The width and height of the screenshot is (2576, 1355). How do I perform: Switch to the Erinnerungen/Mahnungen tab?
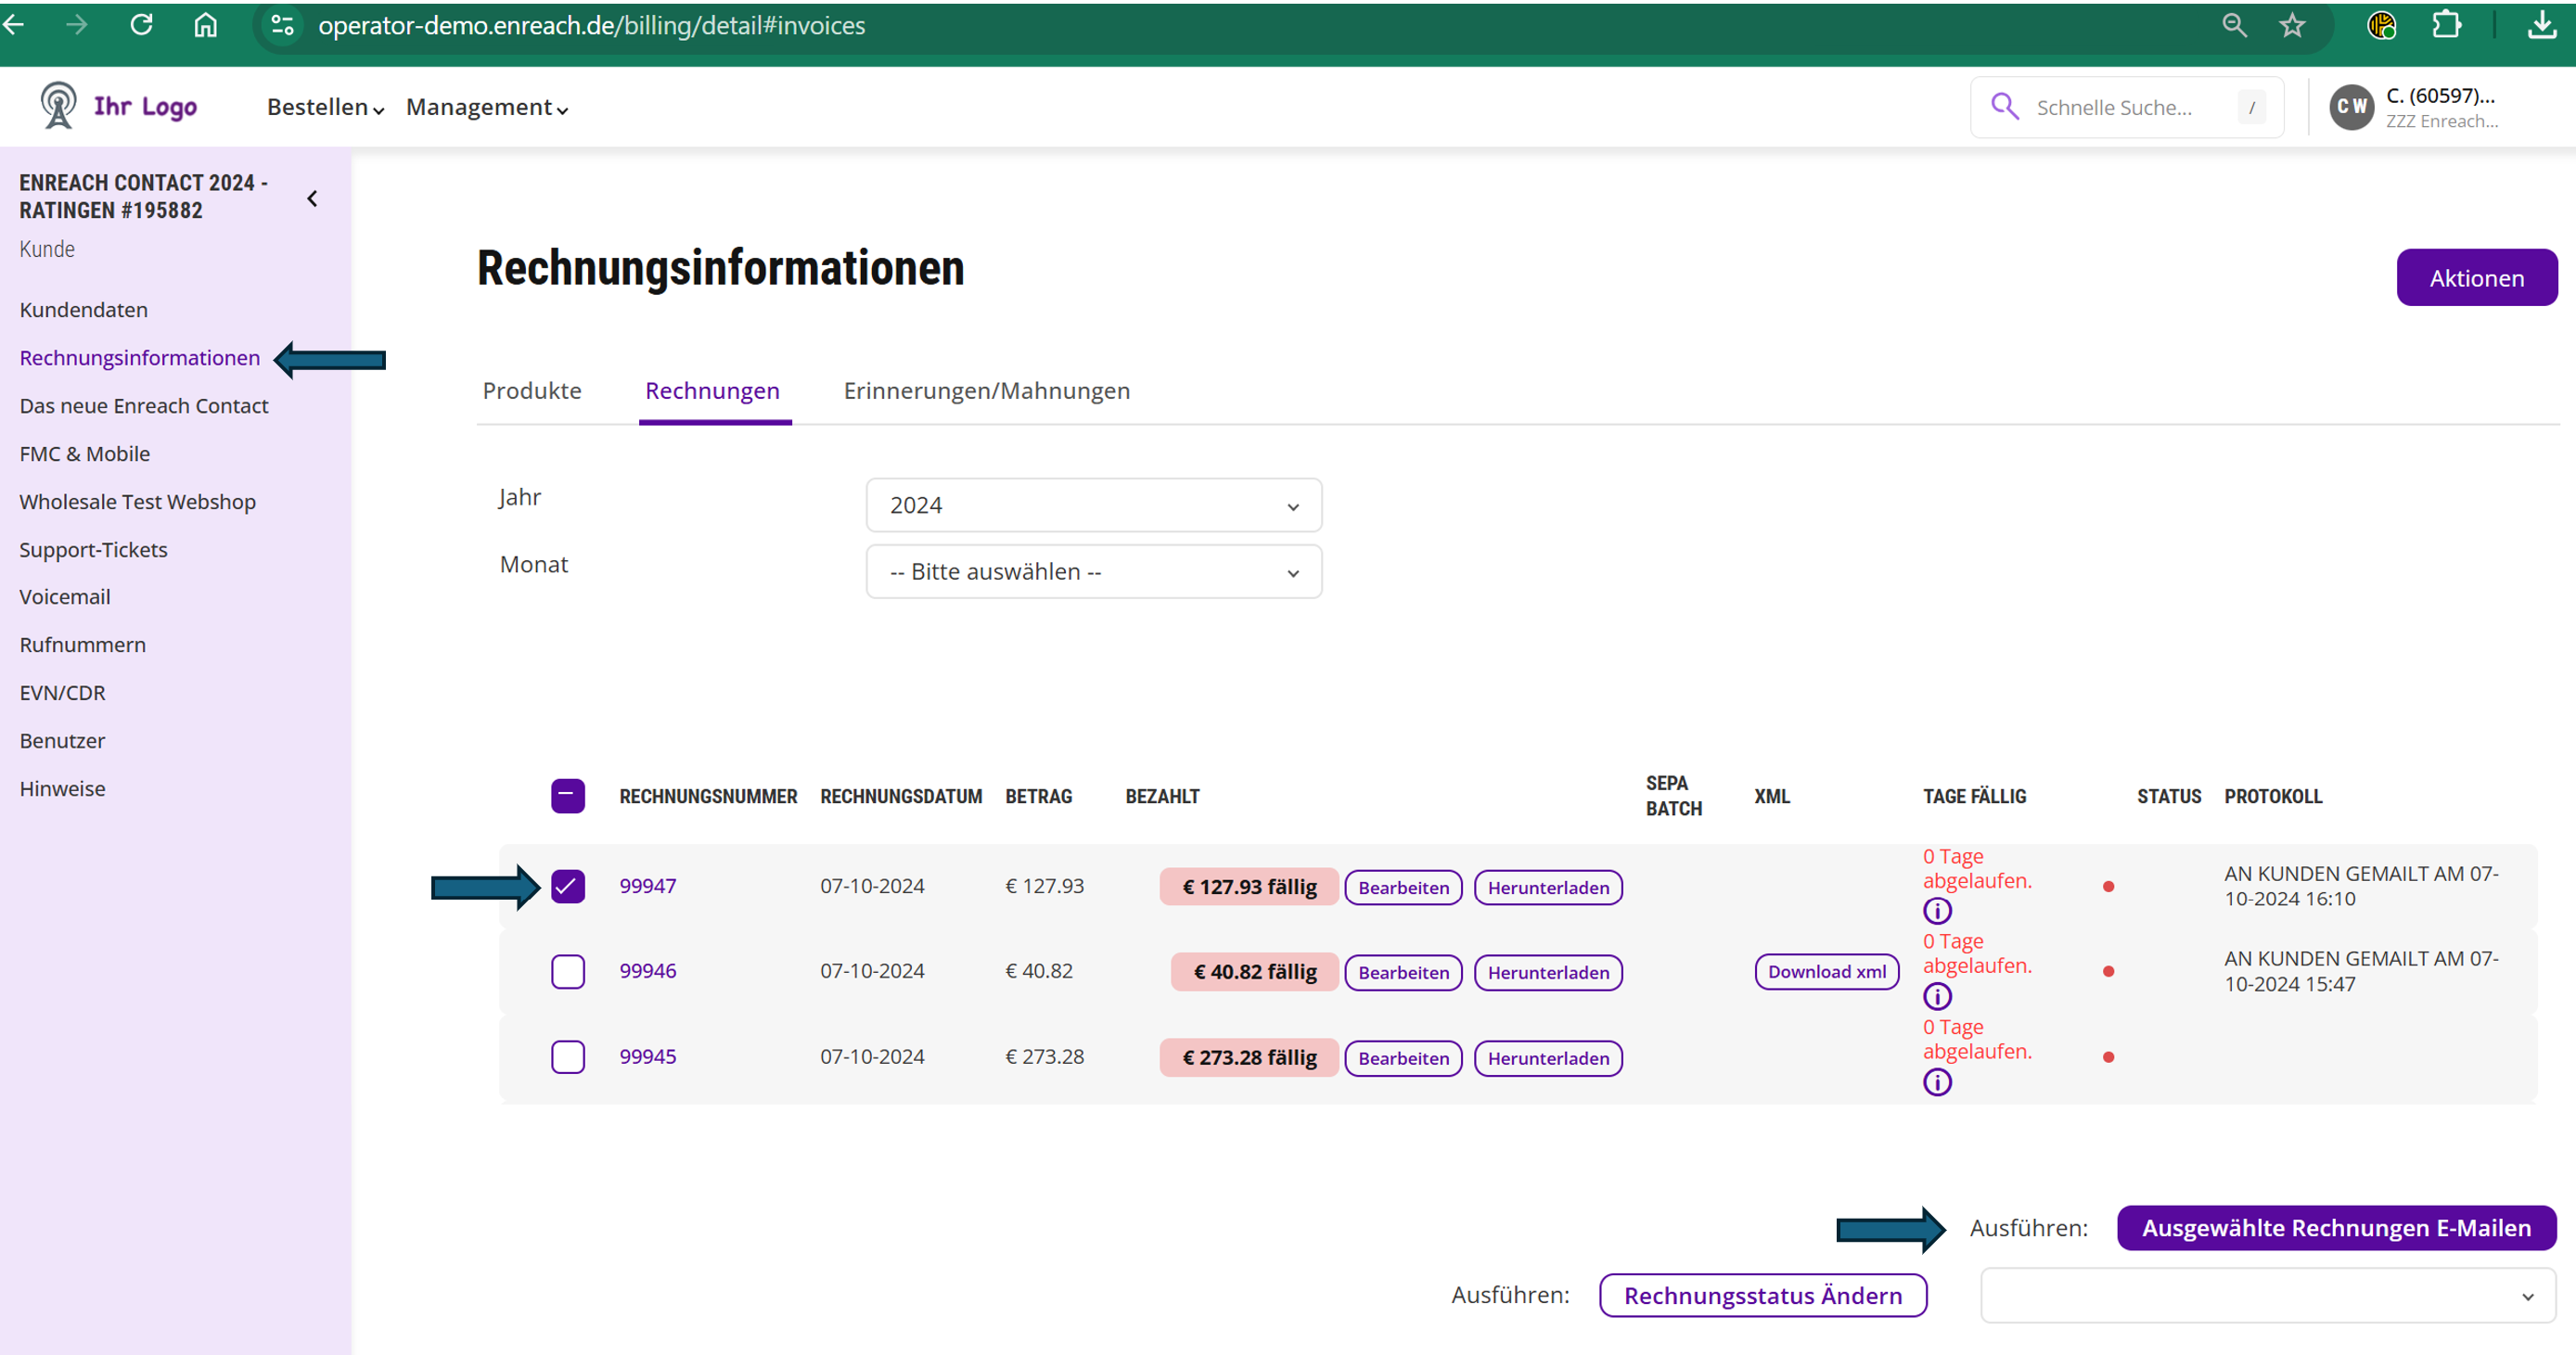click(x=986, y=391)
